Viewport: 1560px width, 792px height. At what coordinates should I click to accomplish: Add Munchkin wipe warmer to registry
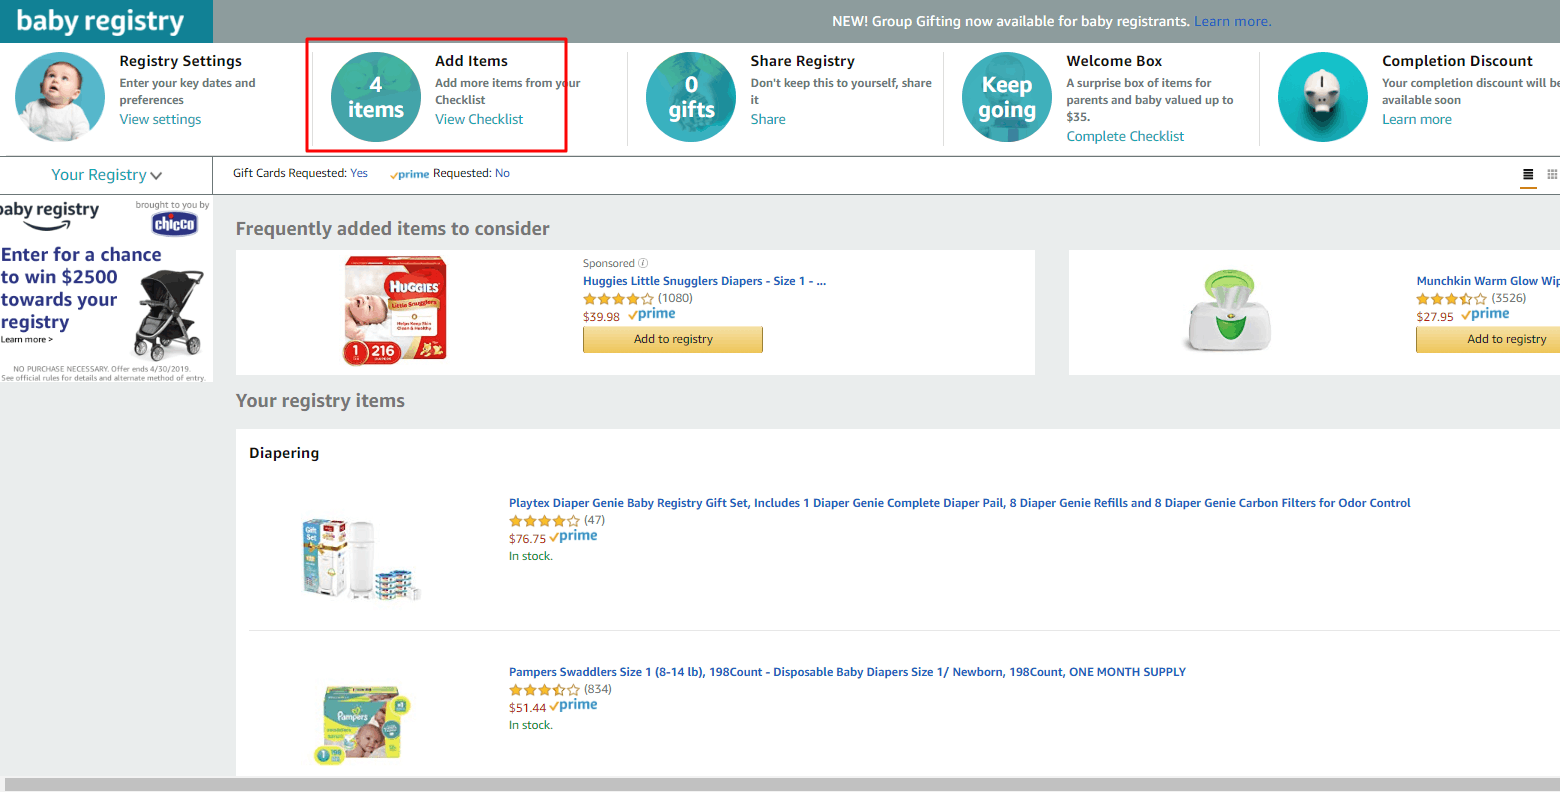(x=1488, y=339)
